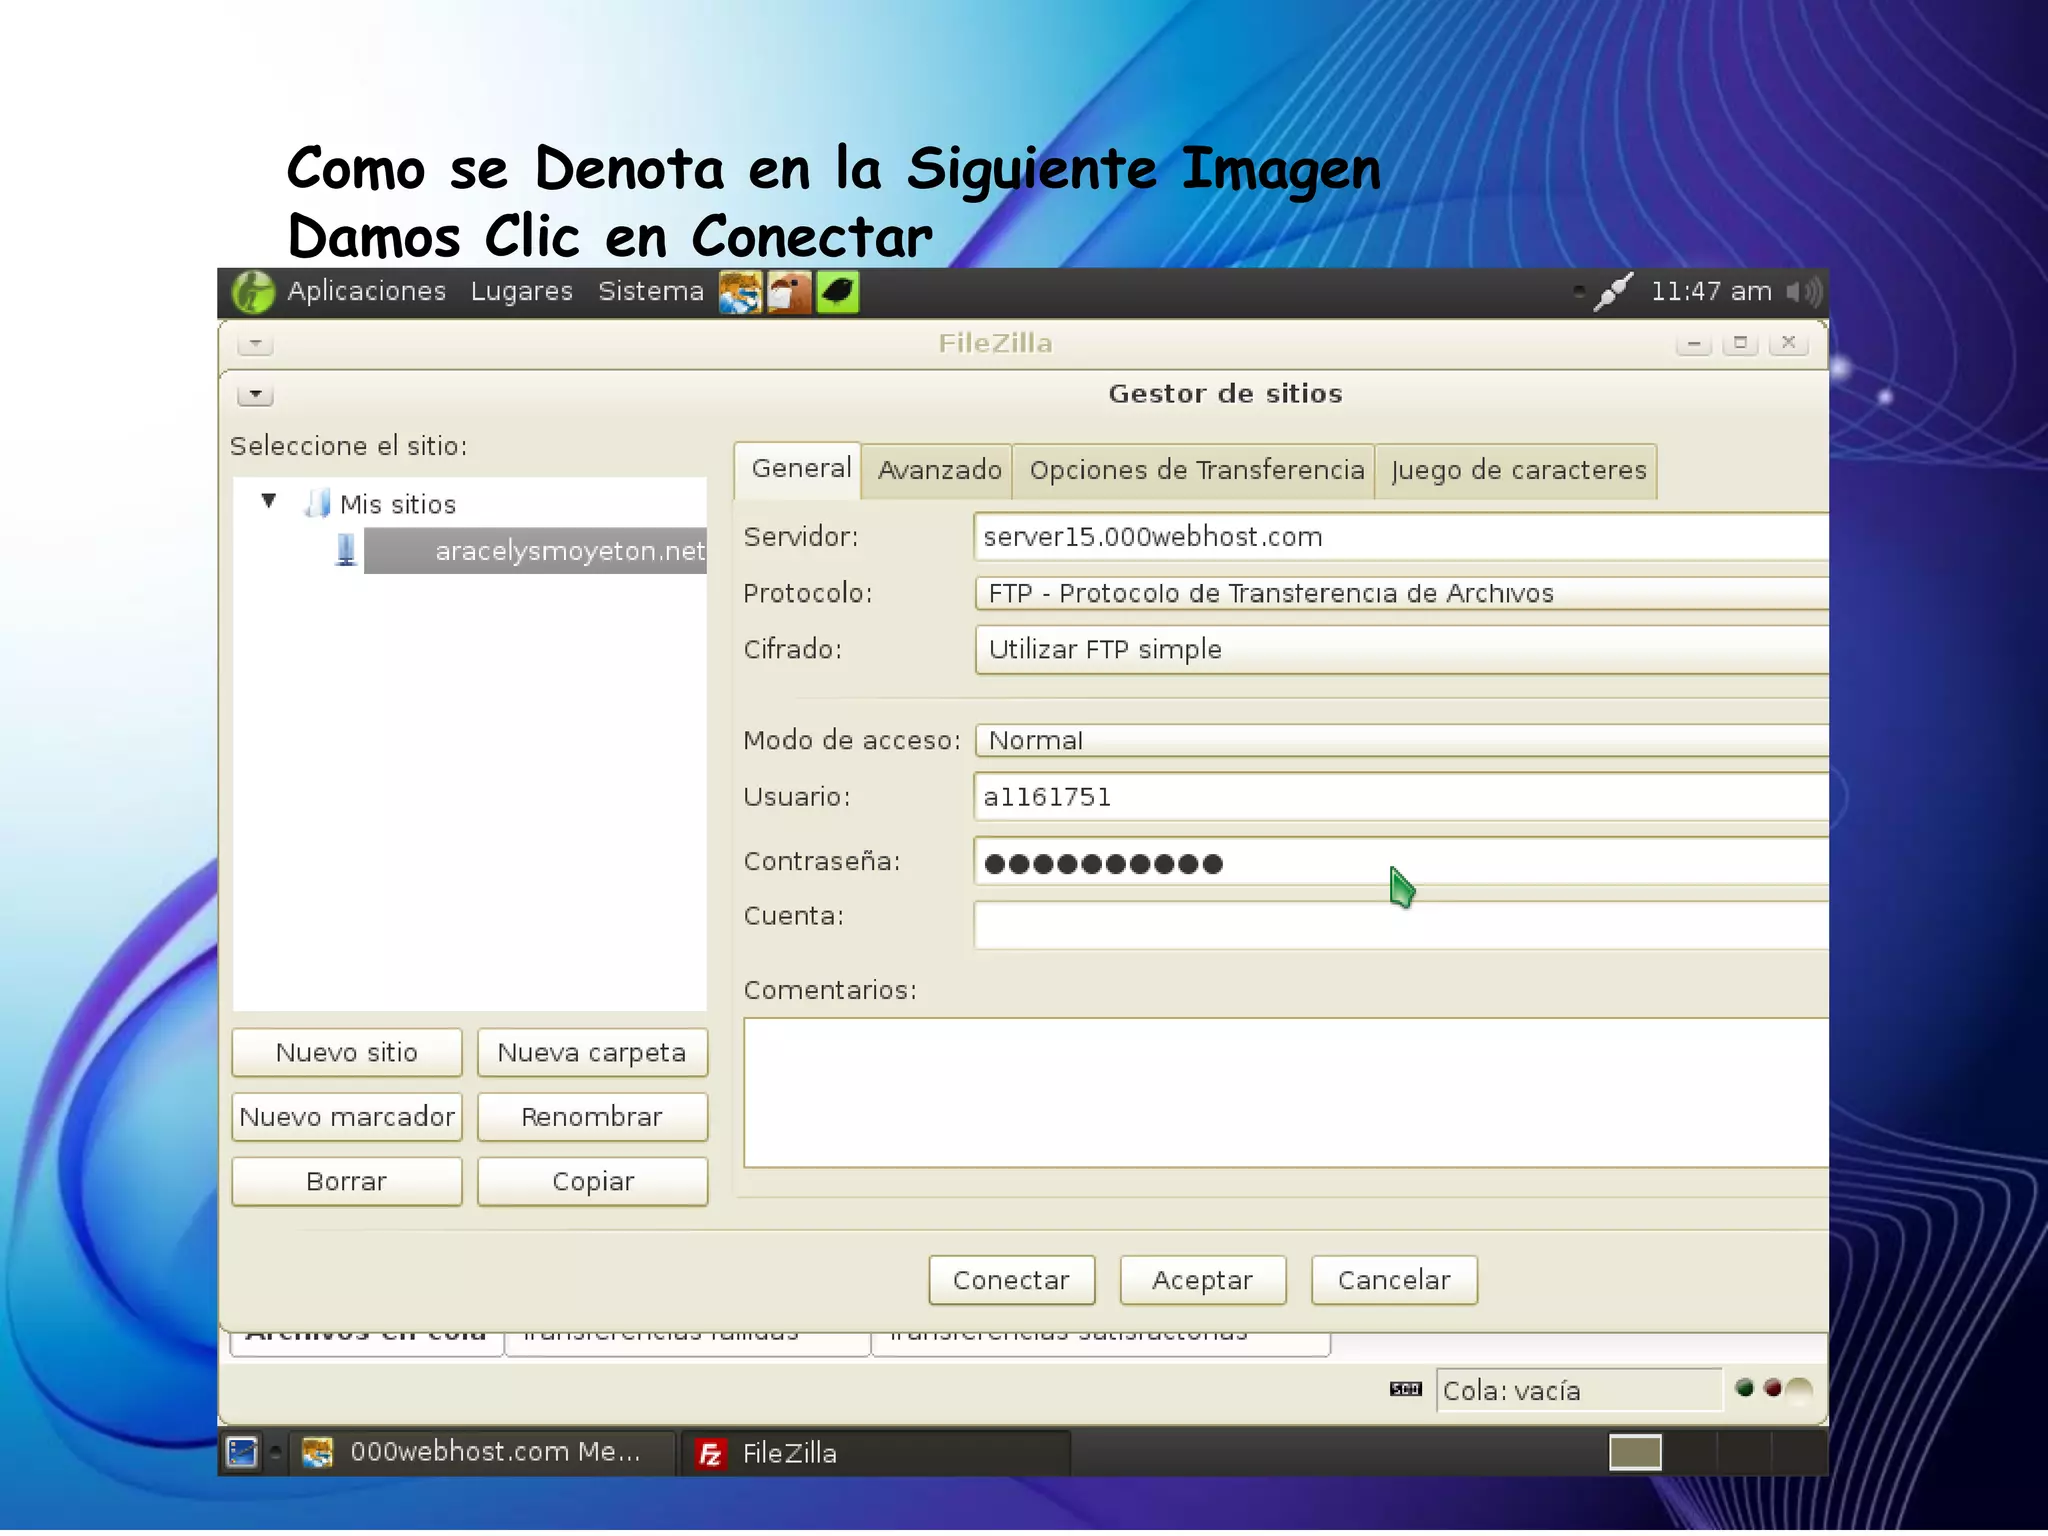Switch to the Avanzado tab
Screen dimensions: 2048x1536
click(x=939, y=471)
